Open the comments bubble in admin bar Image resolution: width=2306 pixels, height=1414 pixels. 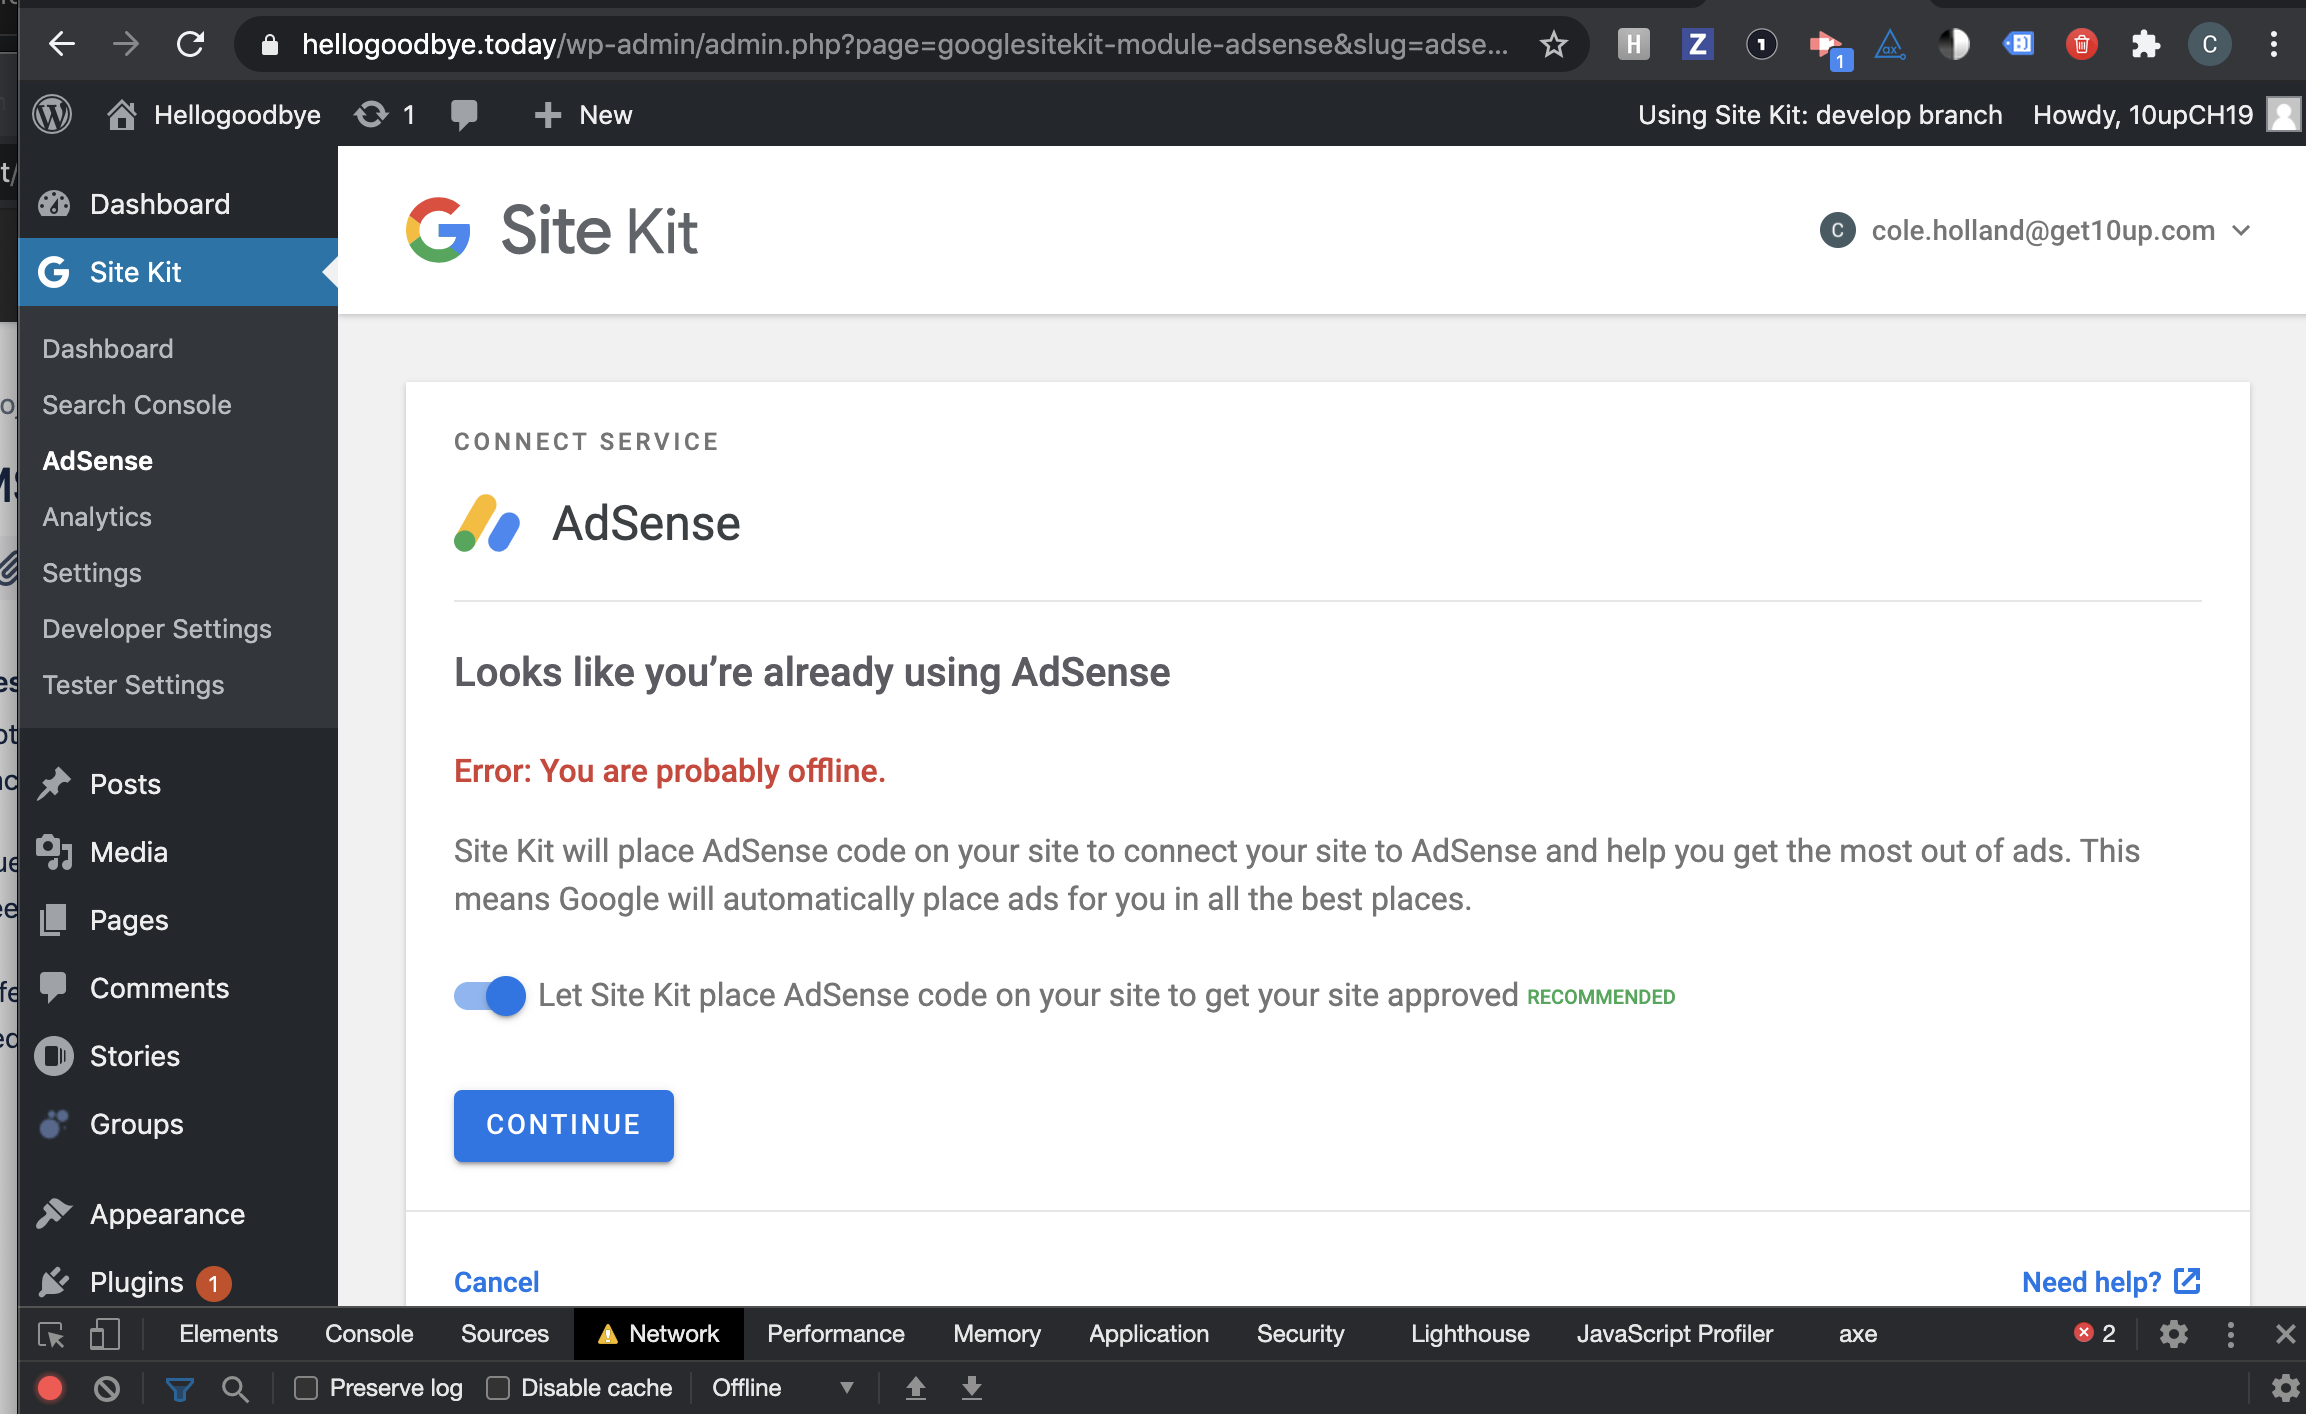(463, 115)
